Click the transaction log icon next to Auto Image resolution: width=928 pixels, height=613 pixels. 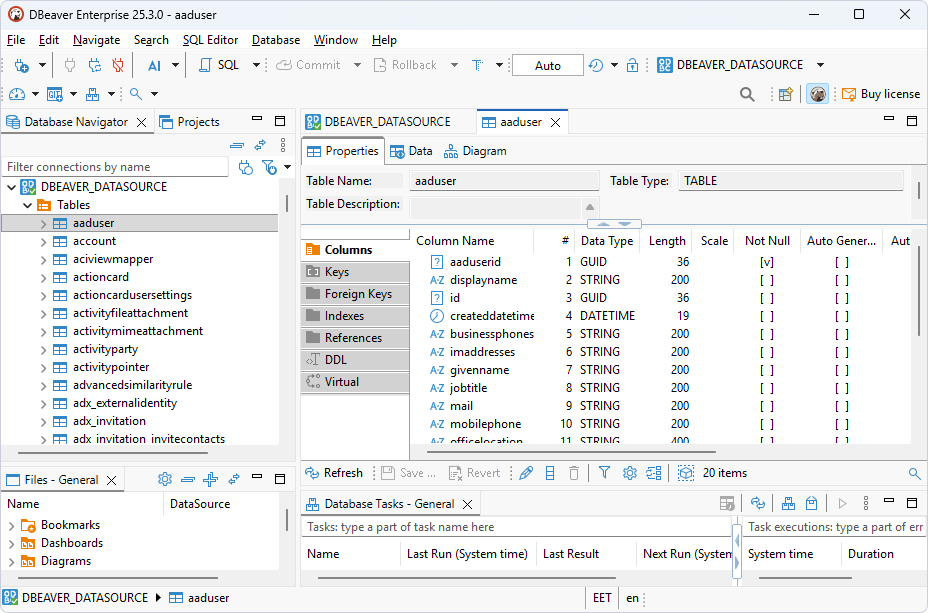point(594,65)
